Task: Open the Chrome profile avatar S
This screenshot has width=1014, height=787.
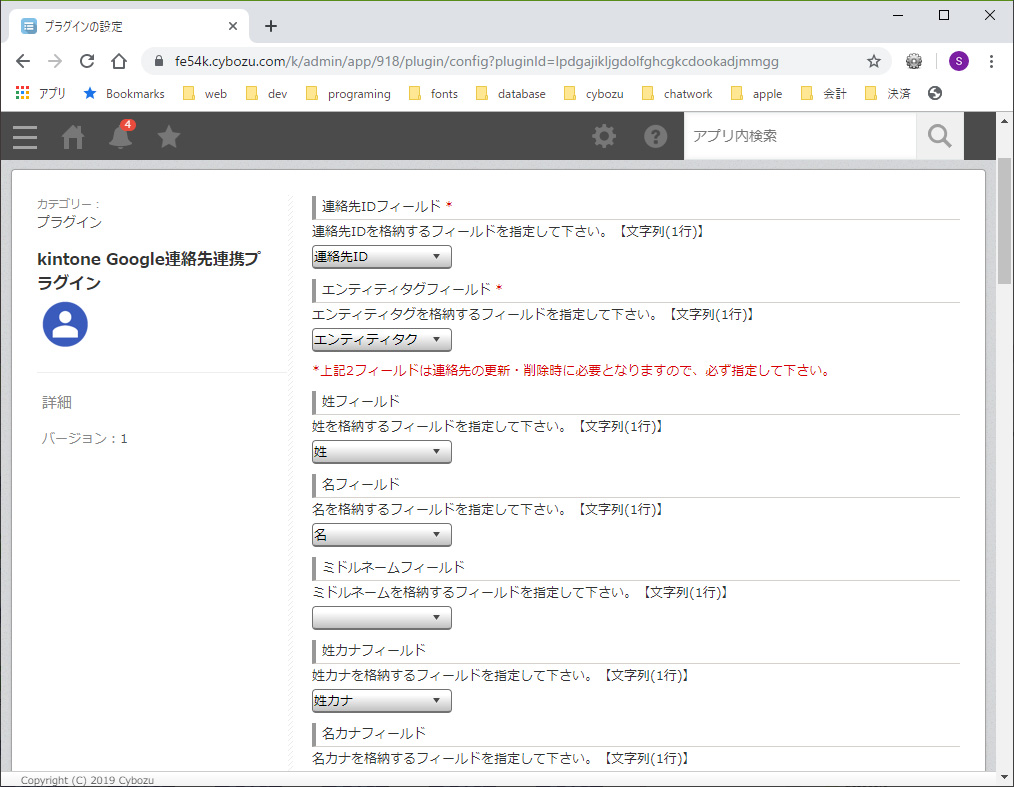Action: coord(958,61)
